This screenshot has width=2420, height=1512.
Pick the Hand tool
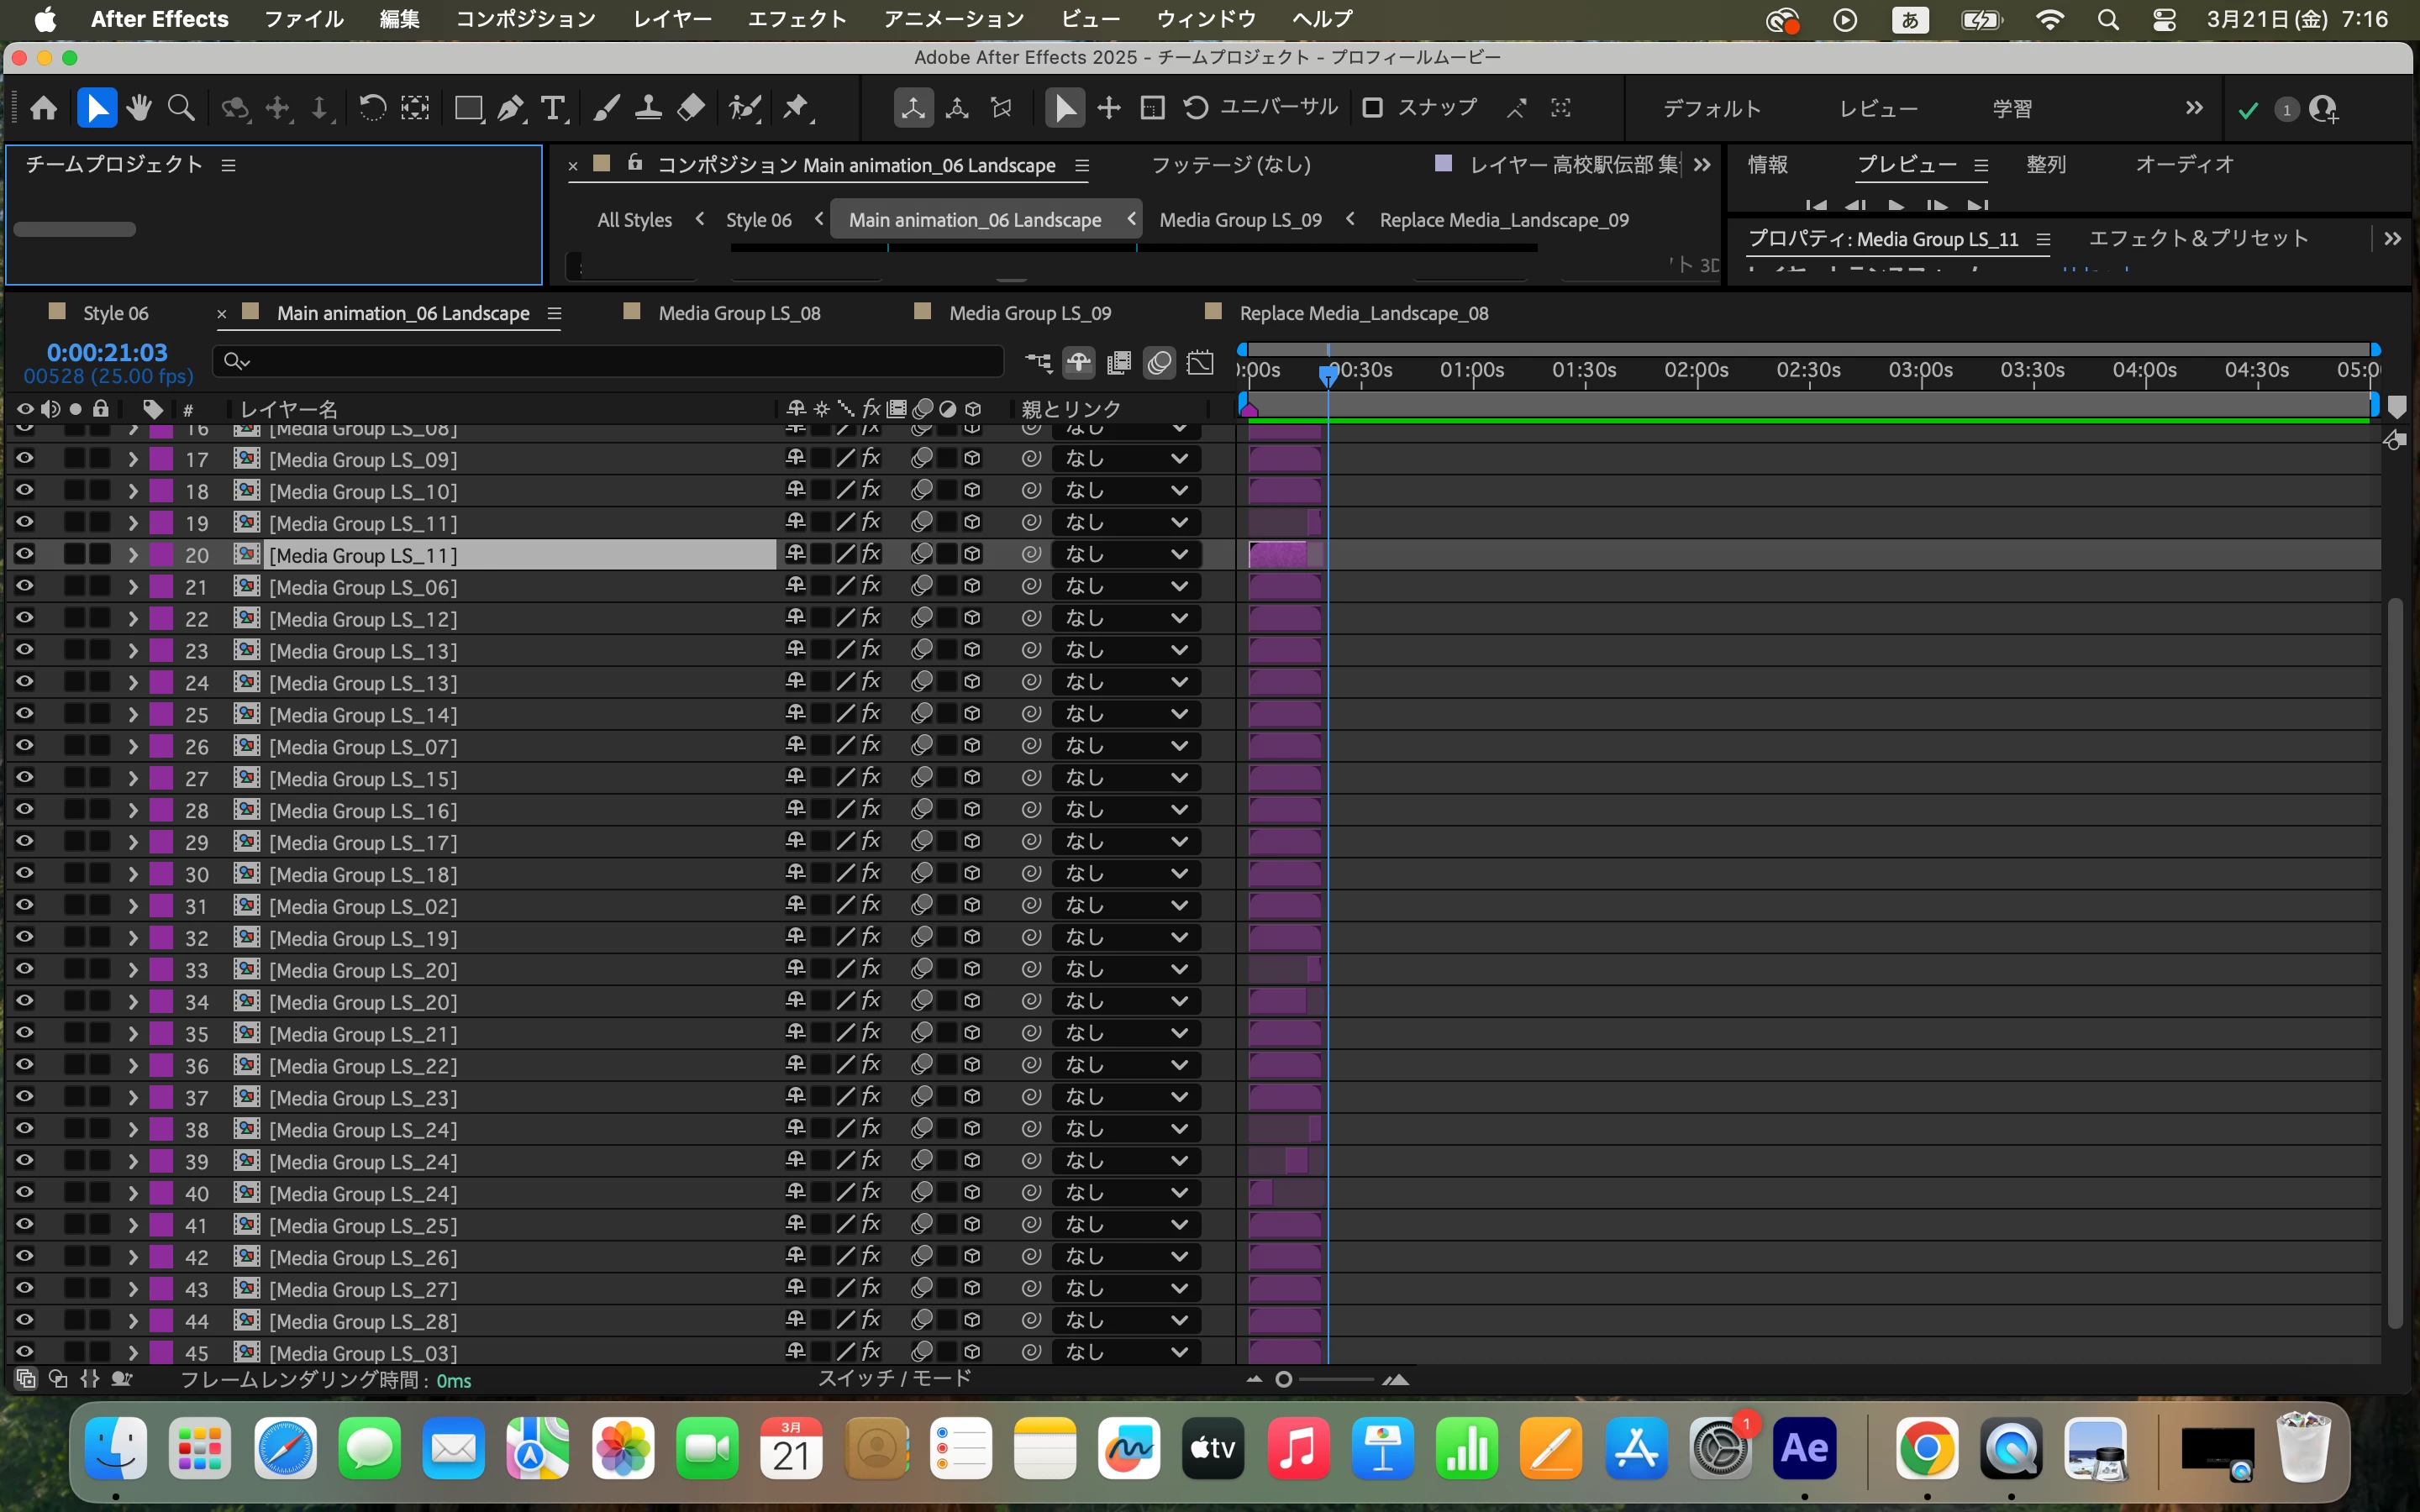tap(139, 108)
